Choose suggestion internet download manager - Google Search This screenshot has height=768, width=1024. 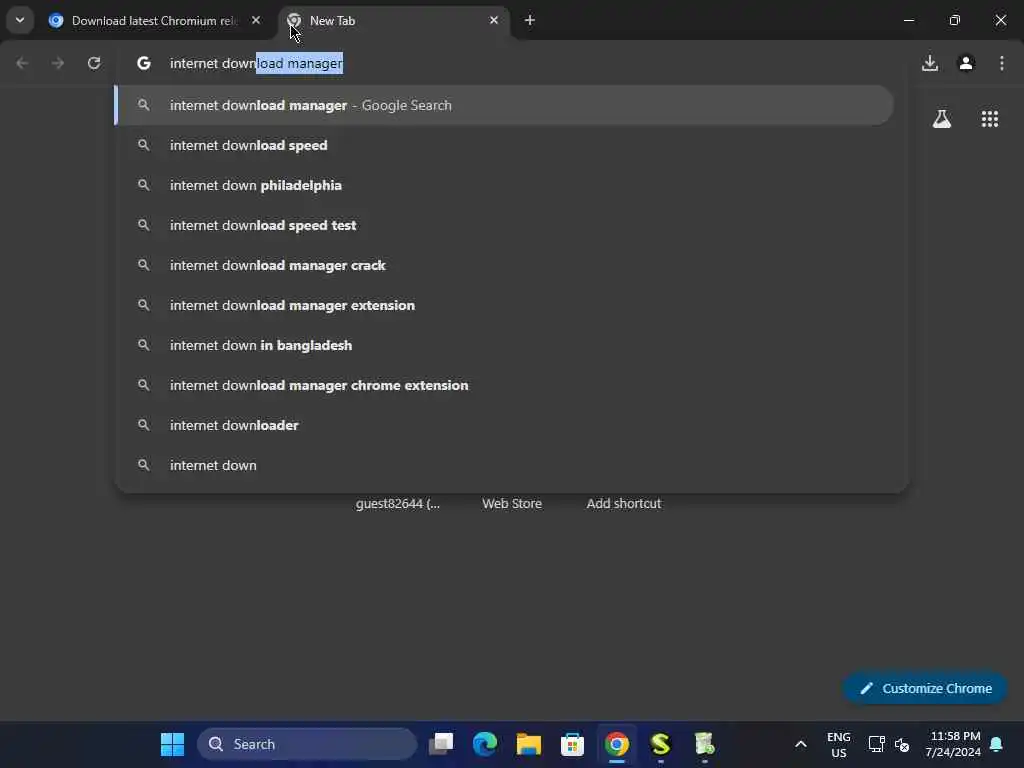click(504, 105)
